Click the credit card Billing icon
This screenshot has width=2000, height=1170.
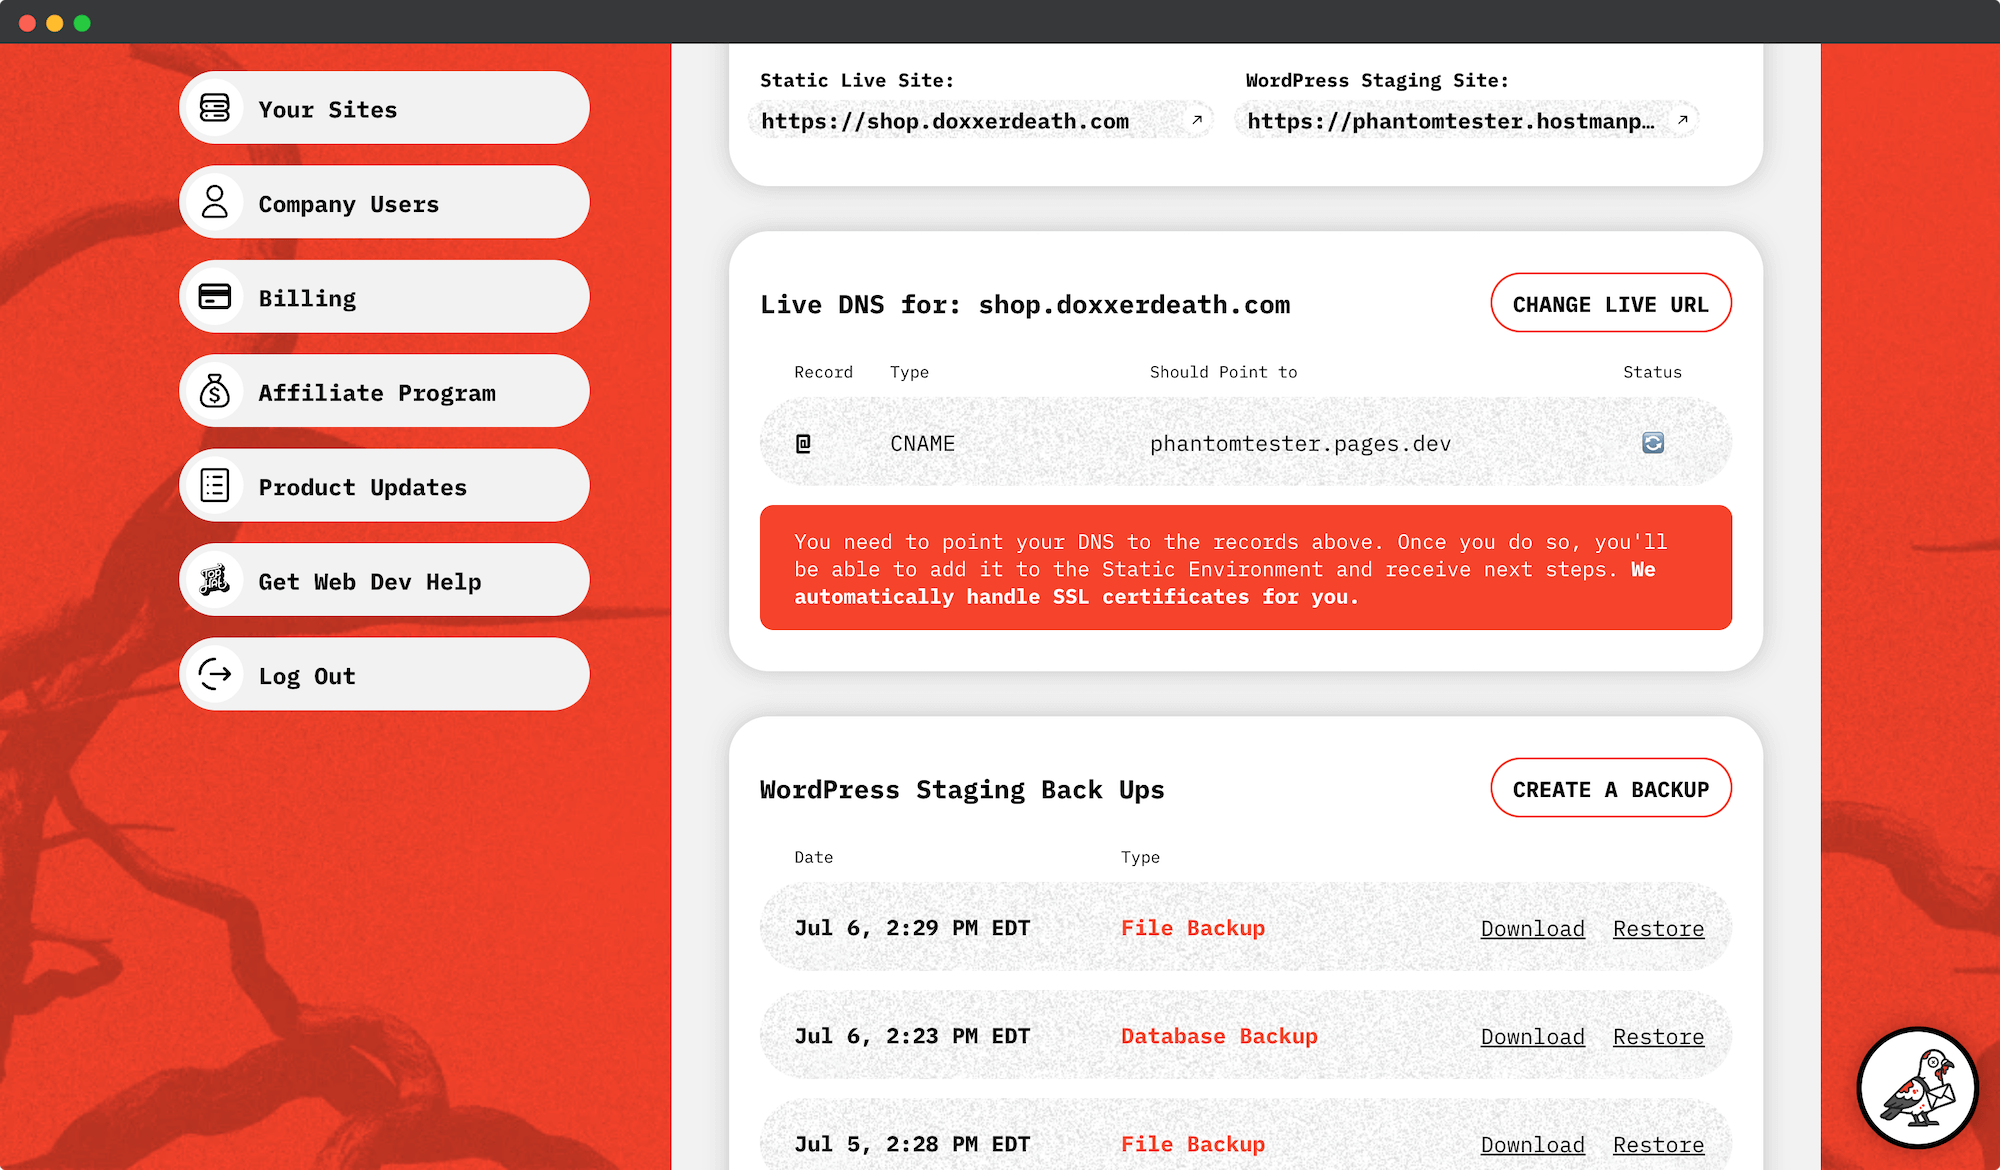(x=215, y=297)
